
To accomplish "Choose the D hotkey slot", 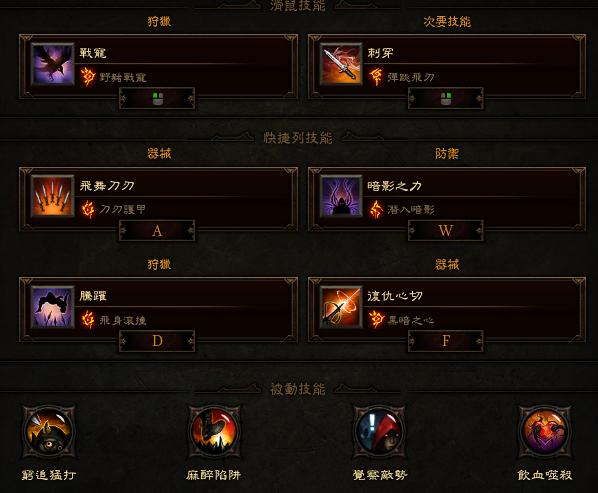I will [157, 341].
